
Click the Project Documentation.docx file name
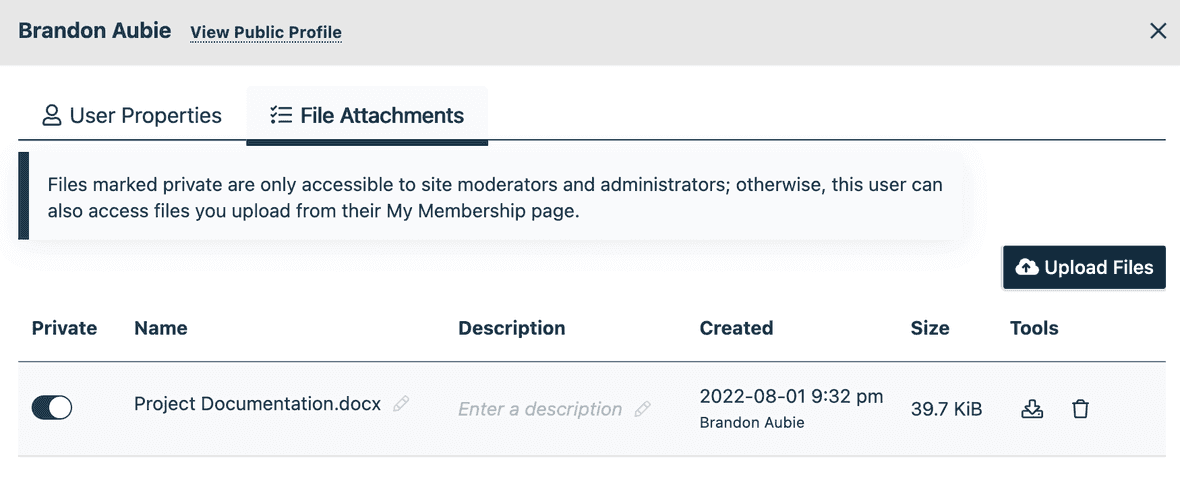coord(257,404)
